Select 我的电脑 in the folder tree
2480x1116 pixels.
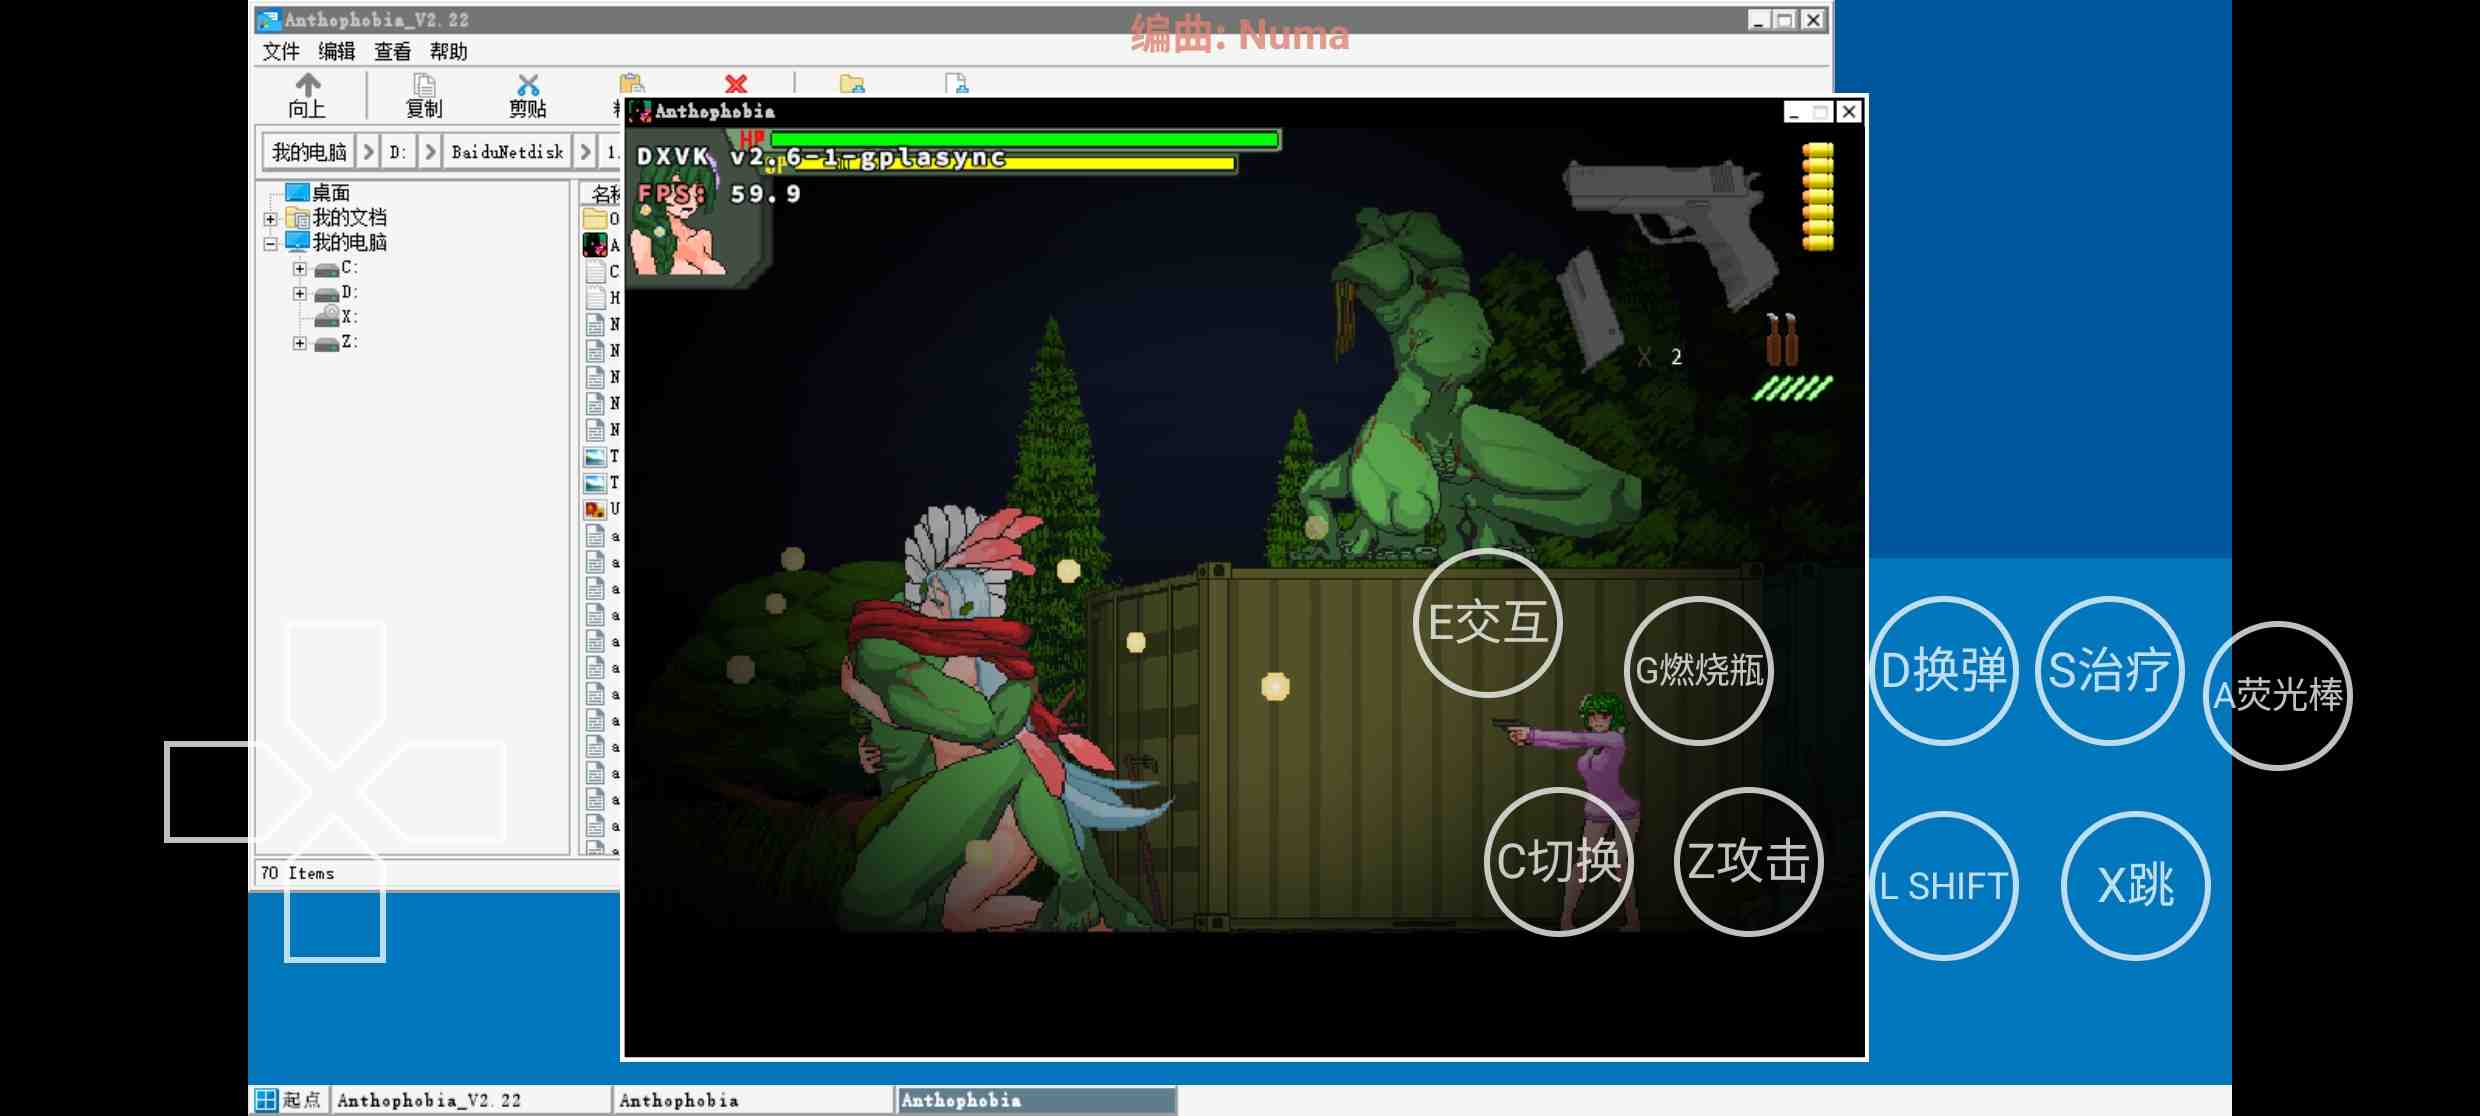(x=349, y=242)
